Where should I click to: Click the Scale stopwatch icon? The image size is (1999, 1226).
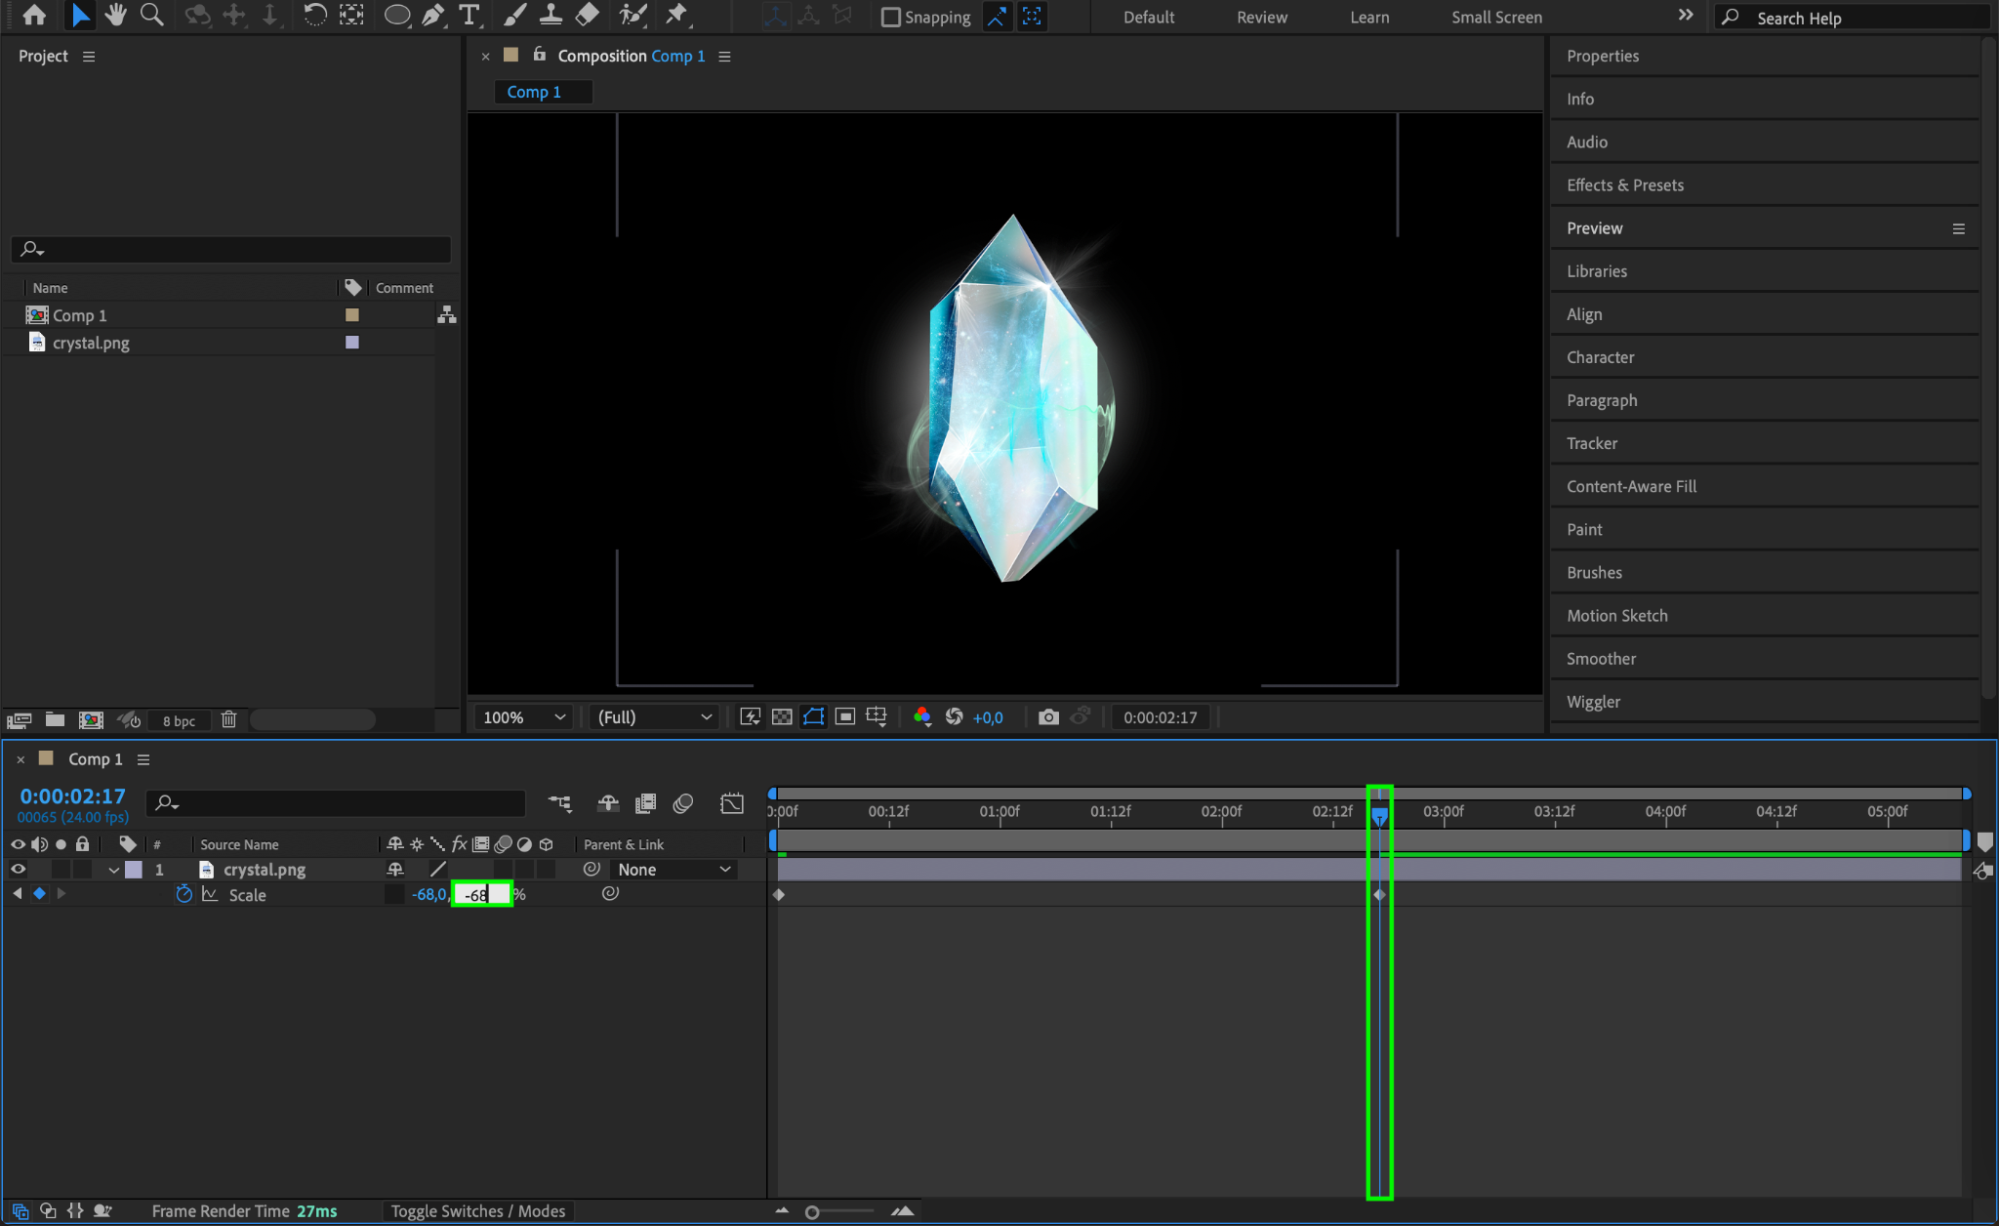pos(184,894)
